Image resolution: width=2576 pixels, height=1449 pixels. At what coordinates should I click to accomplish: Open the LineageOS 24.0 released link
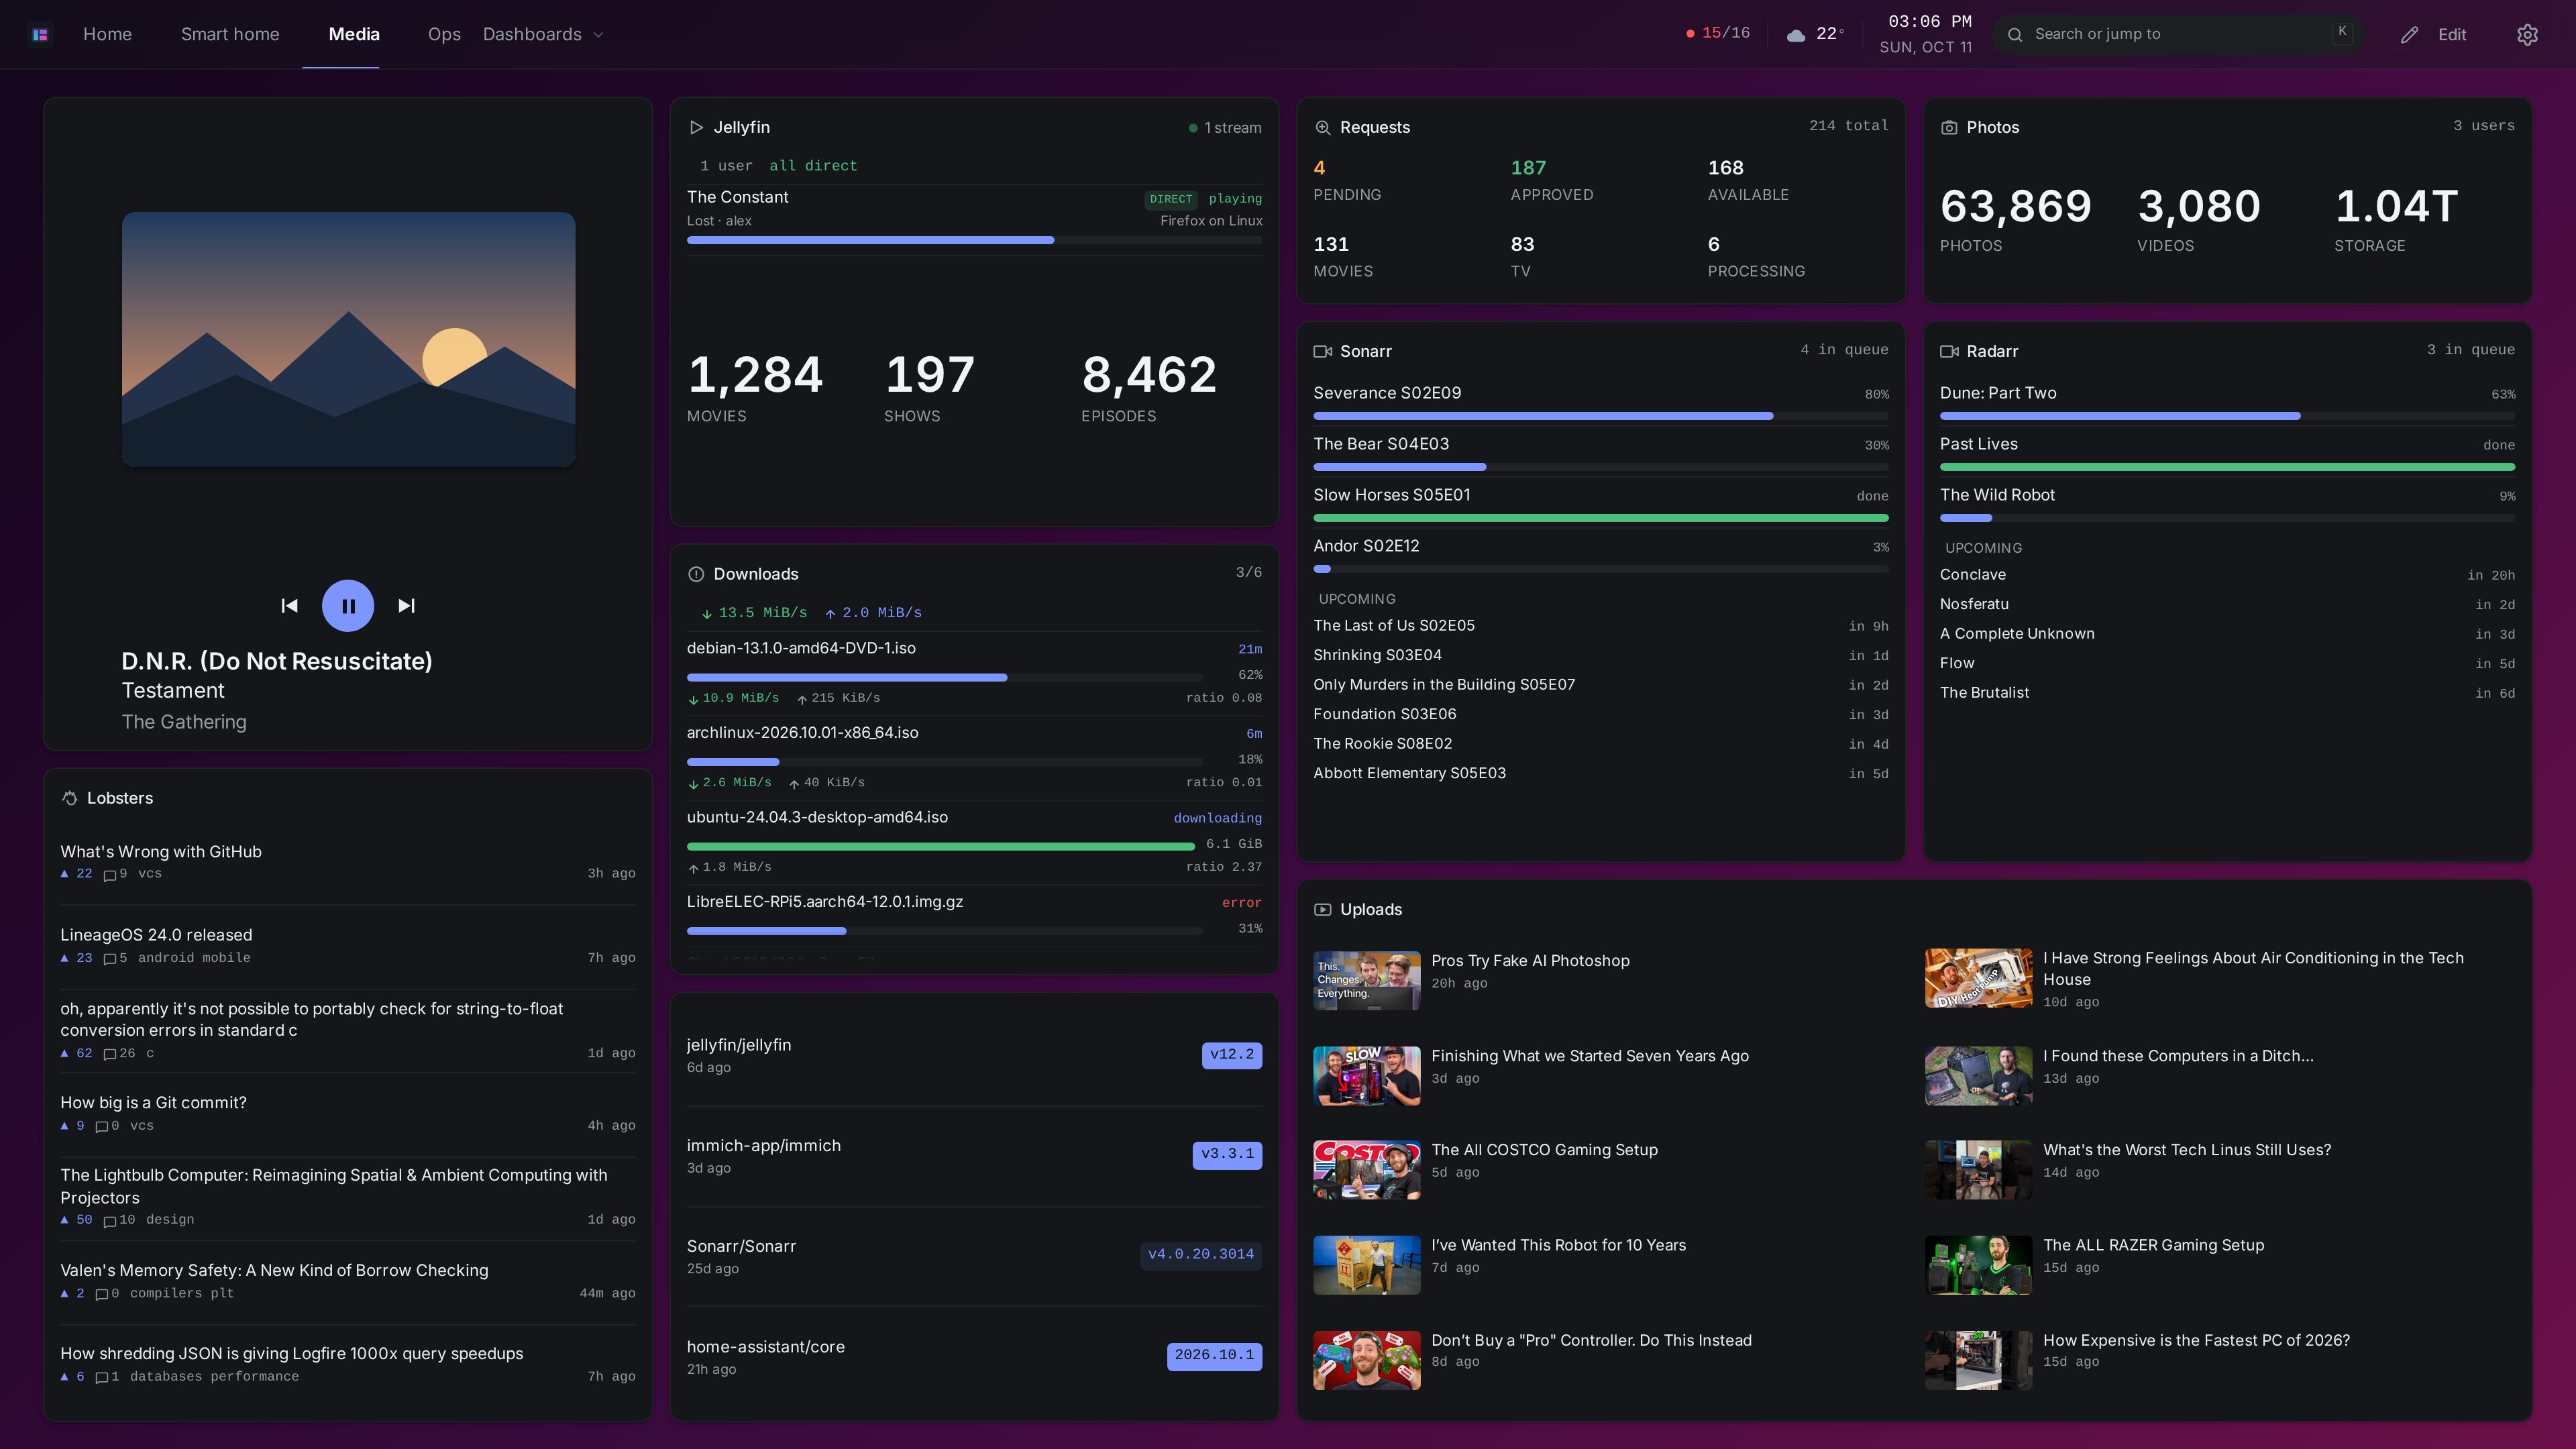156,935
